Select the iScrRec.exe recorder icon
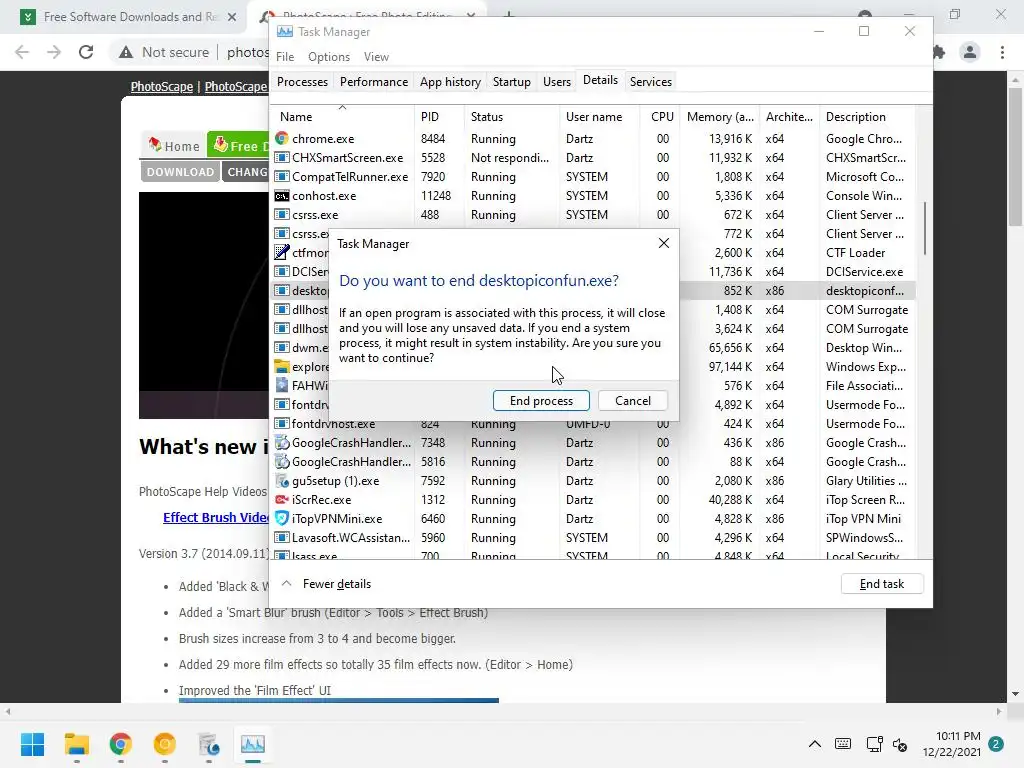This screenshot has height=768, width=1024. coord(281,500)
